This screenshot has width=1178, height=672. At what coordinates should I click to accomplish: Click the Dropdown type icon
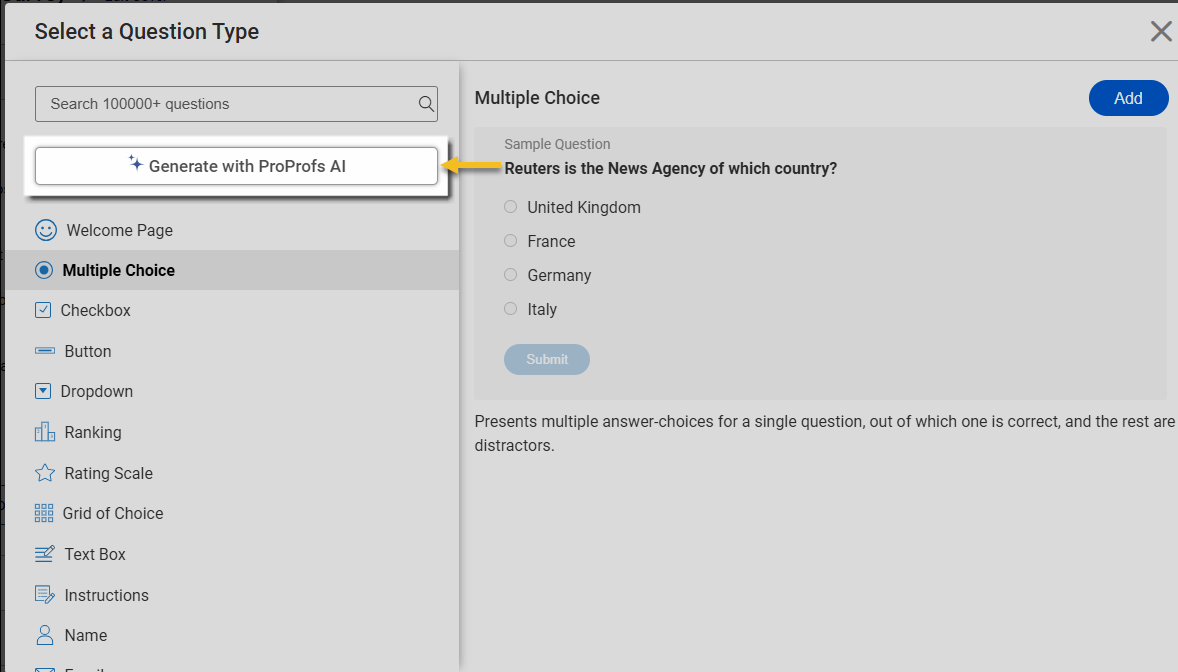tap(43, 391)
